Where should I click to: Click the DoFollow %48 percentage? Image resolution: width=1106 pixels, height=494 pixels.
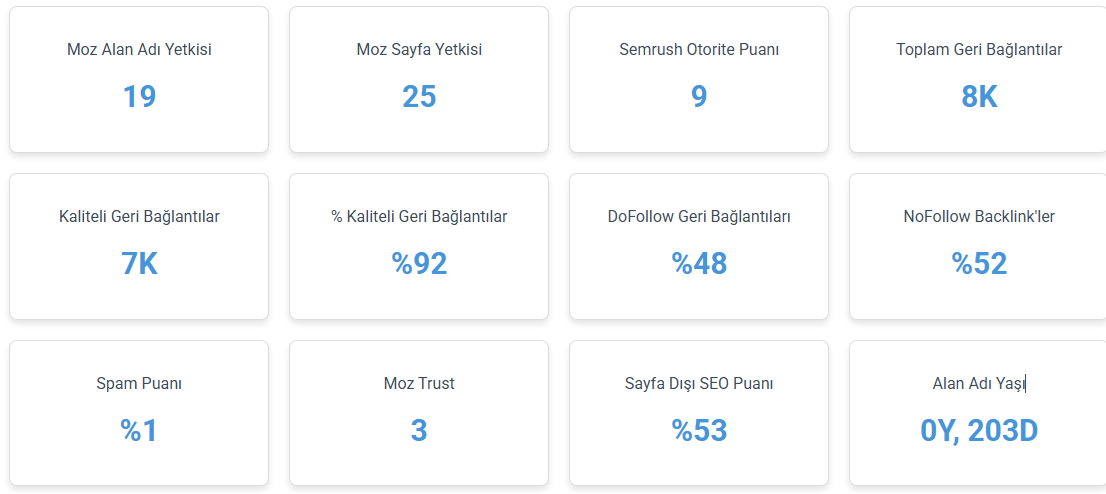click(x=699, y=263)
